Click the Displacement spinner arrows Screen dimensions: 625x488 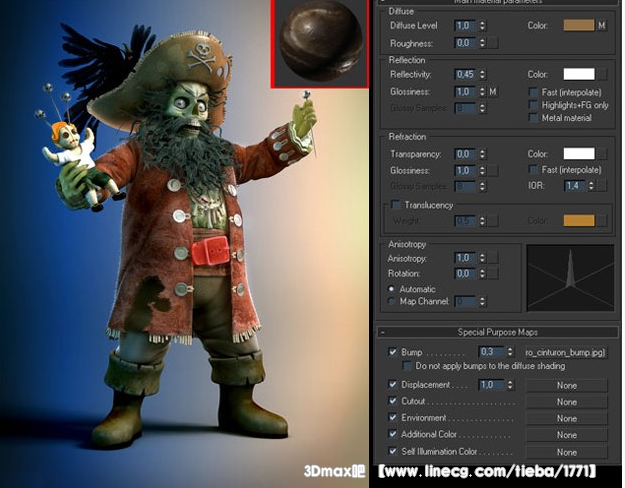coord(510,385)
